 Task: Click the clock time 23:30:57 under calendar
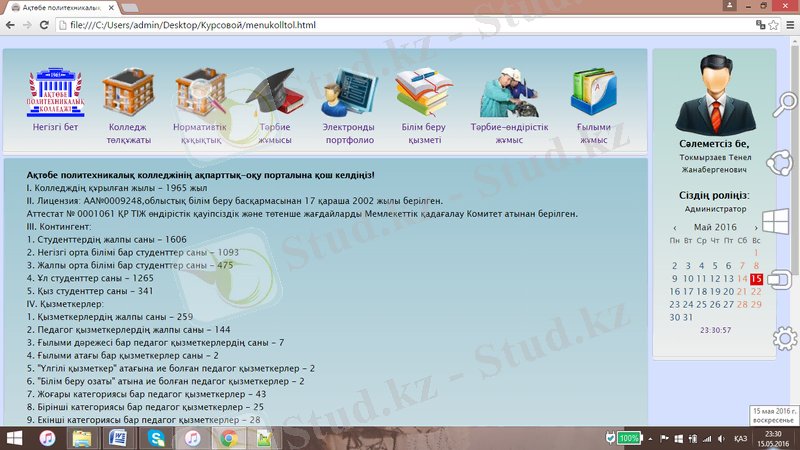click(x=715, y=330)
